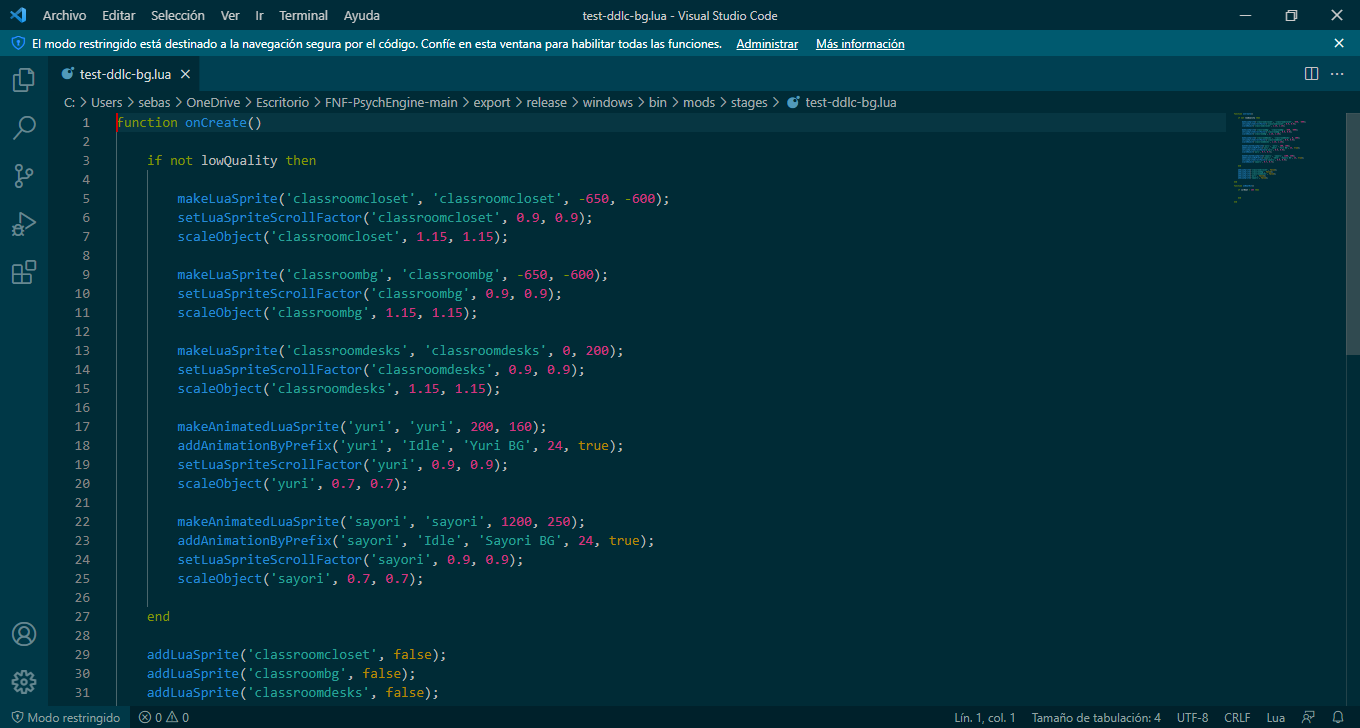The height and width of the screenshot is (728, 1360).
Task: Open the Source Control view
Action: pos(24,176)
